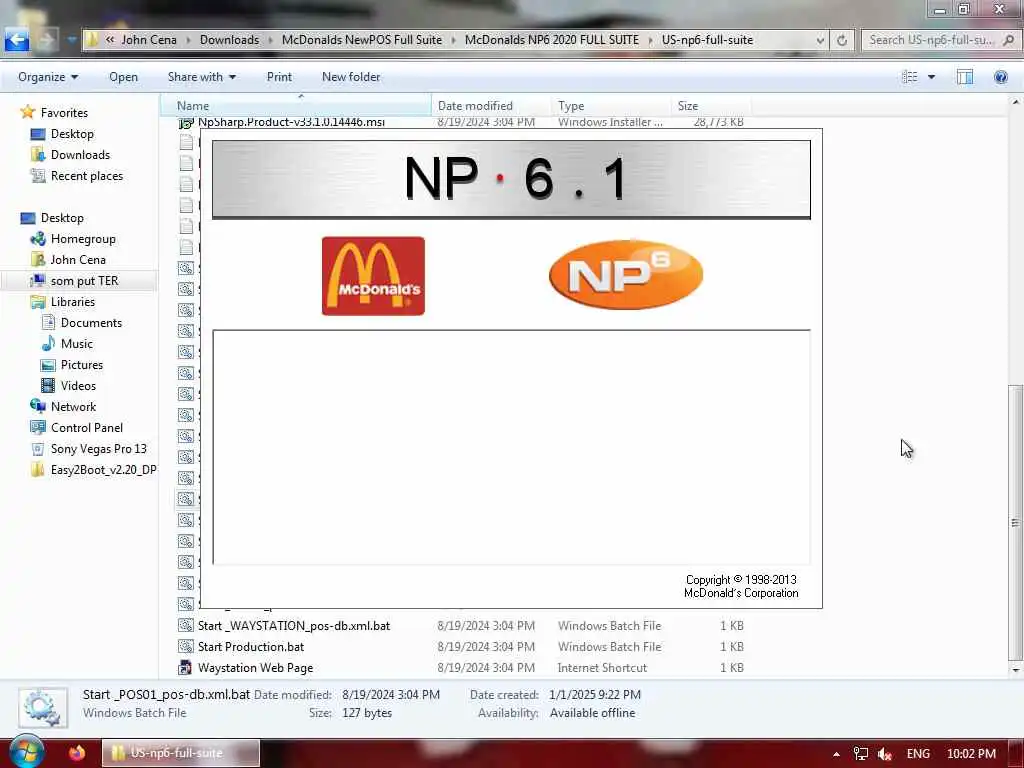Click the McDonald's logo in splash screen
Viewport: 1024px width, 768px height.
click(373, 276)
